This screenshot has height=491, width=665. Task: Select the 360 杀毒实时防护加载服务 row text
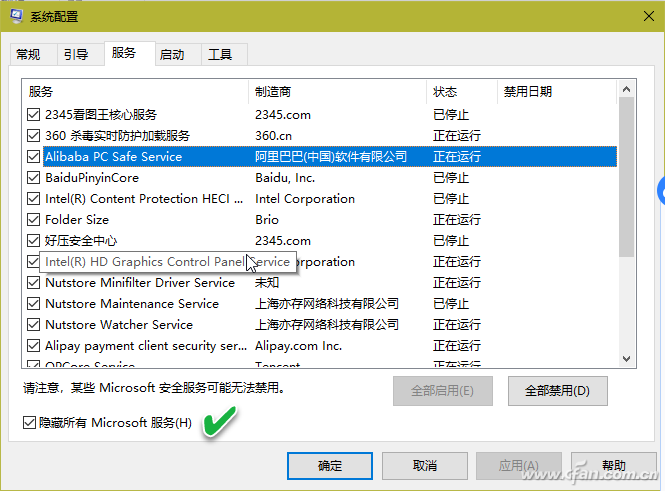click(117, 136)
